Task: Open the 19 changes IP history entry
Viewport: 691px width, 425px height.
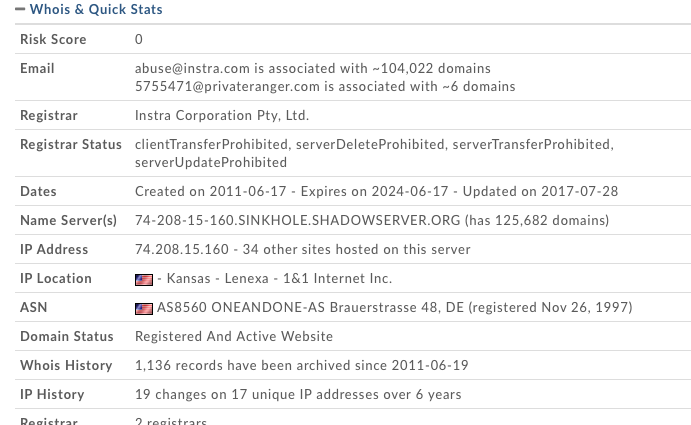Action: [x=298, y=395]
